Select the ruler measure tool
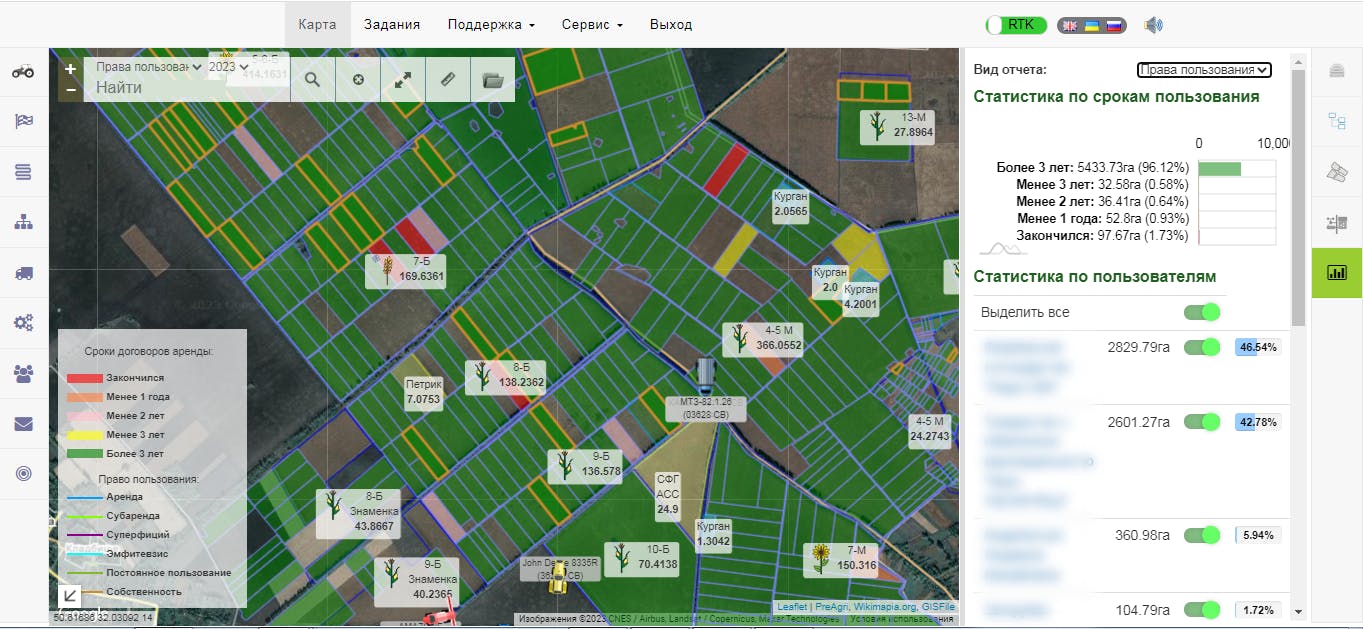 [448, 80]
